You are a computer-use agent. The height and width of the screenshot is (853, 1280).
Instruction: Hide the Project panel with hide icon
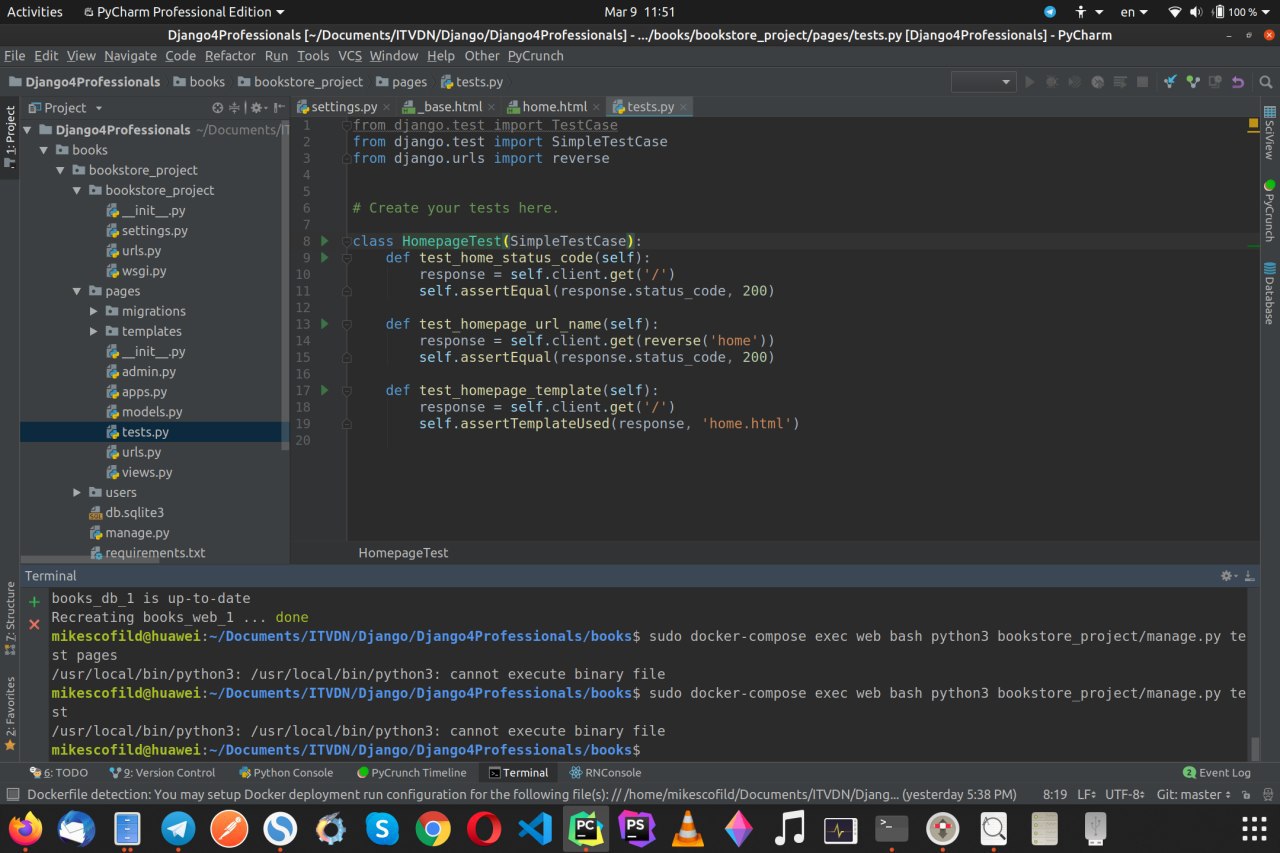pos(279,108)
